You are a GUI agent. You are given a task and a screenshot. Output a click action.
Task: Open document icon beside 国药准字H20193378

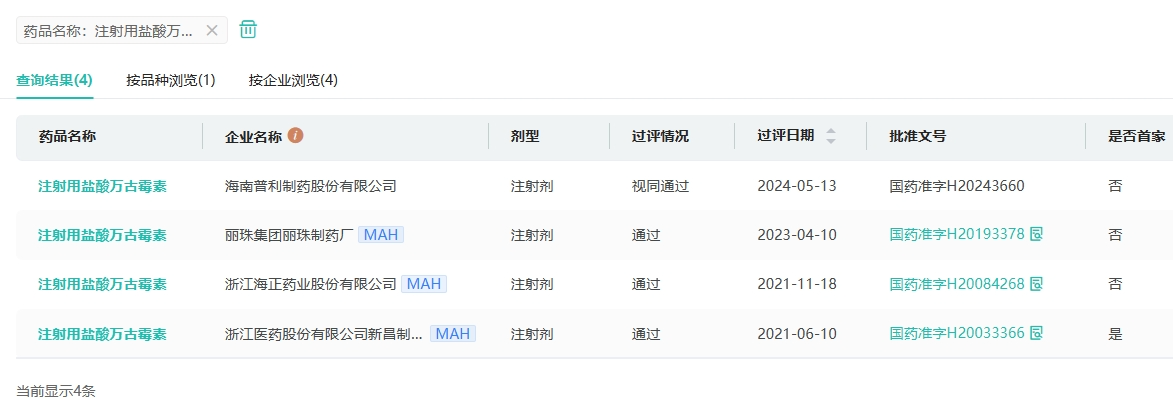1036,234
